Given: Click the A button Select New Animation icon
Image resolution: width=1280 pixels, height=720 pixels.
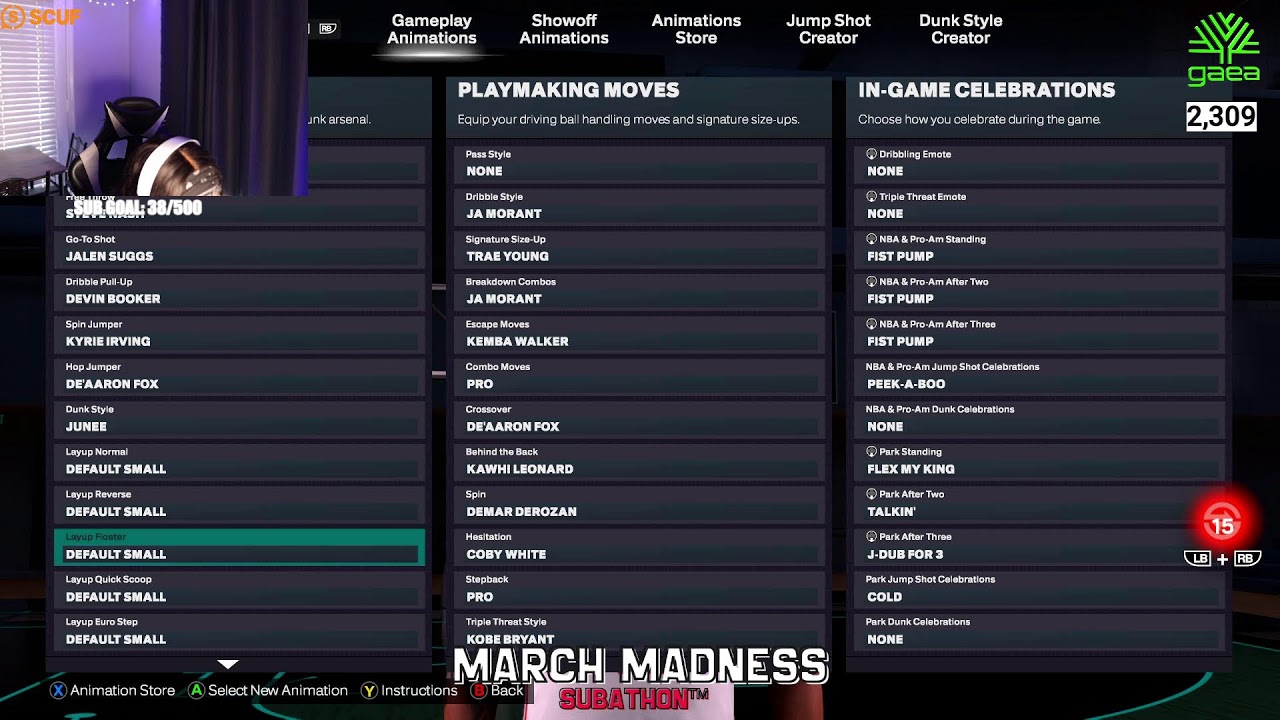Looking at the screenshot, I should pyautogui.click(x=197, y=690).
